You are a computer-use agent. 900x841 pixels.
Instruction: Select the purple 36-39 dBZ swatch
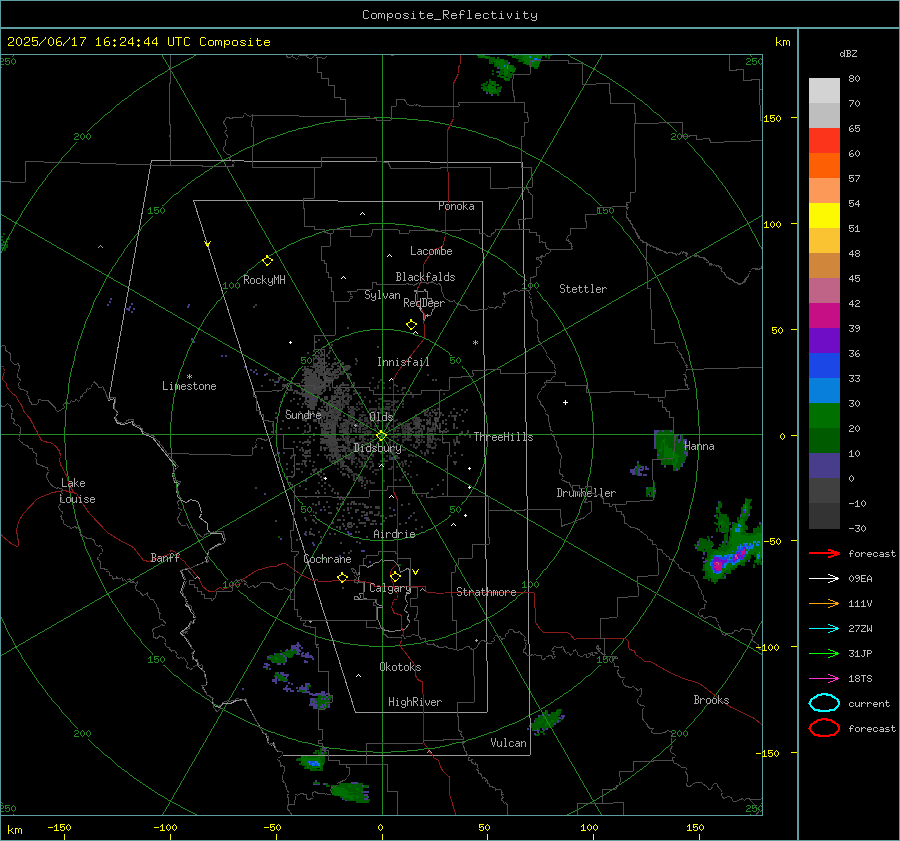824,341
